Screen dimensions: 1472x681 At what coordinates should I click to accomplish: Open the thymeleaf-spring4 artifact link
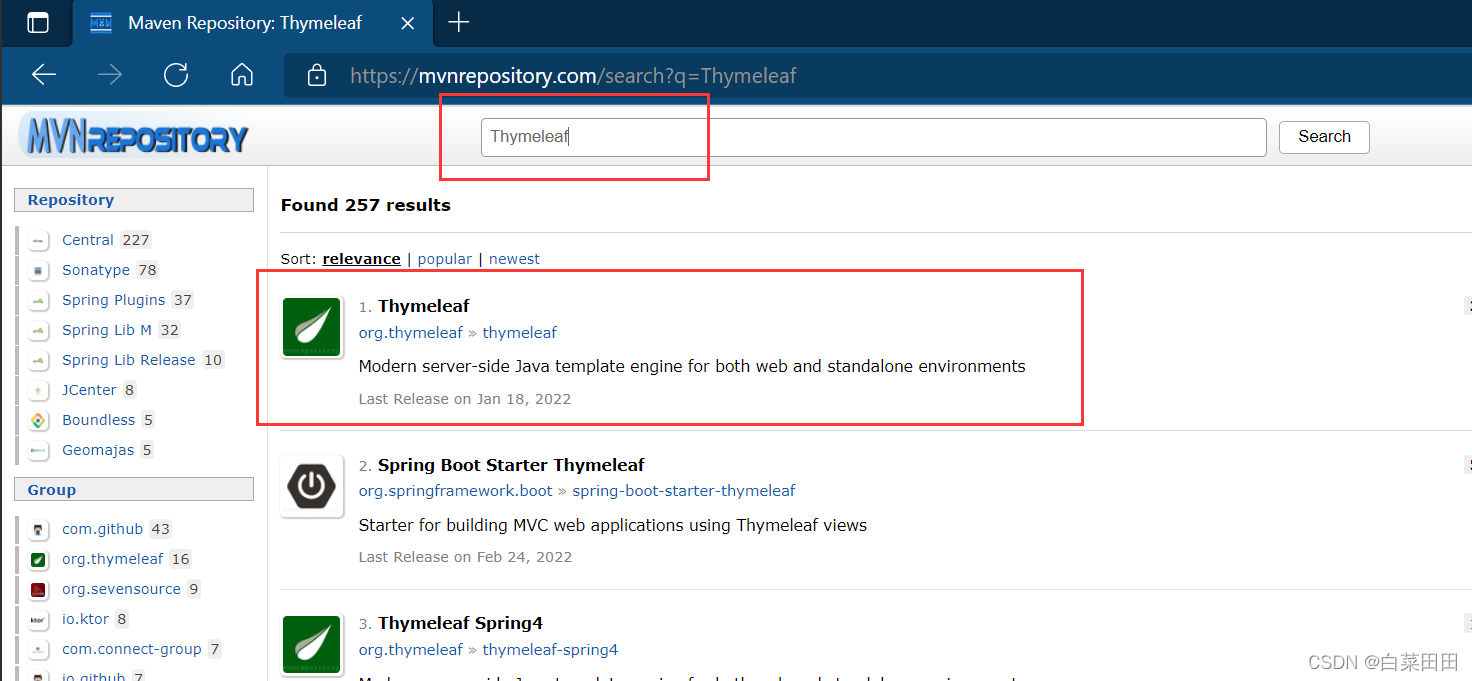point(550,650)
